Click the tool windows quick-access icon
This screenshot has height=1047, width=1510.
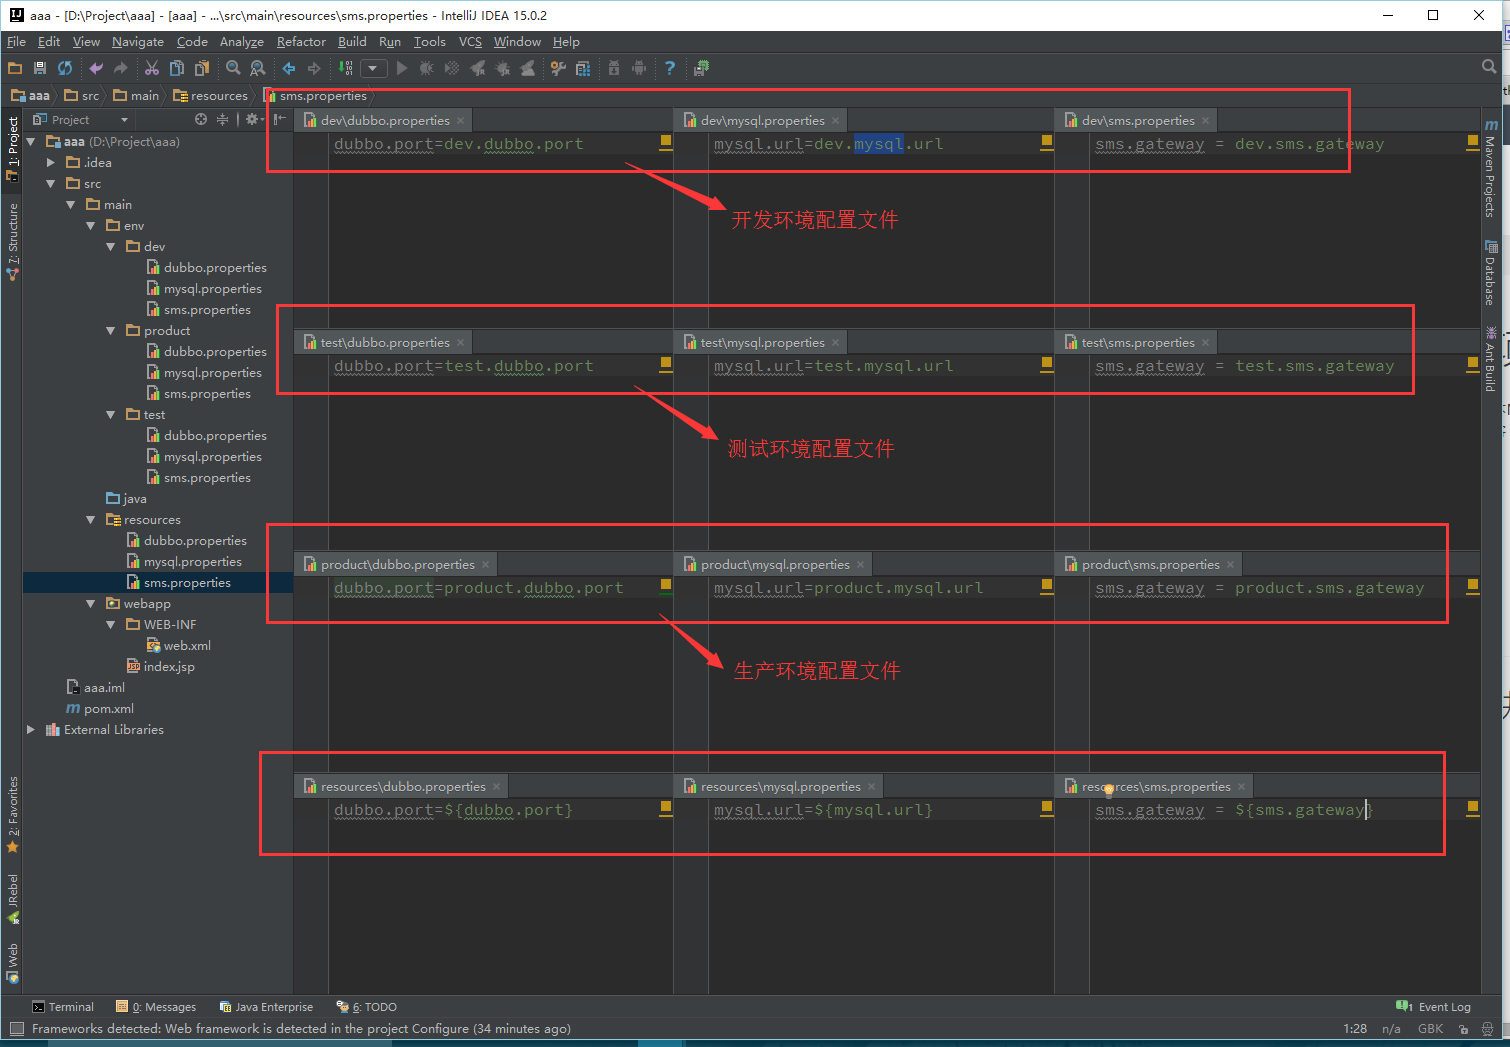tap(16, 1029)
